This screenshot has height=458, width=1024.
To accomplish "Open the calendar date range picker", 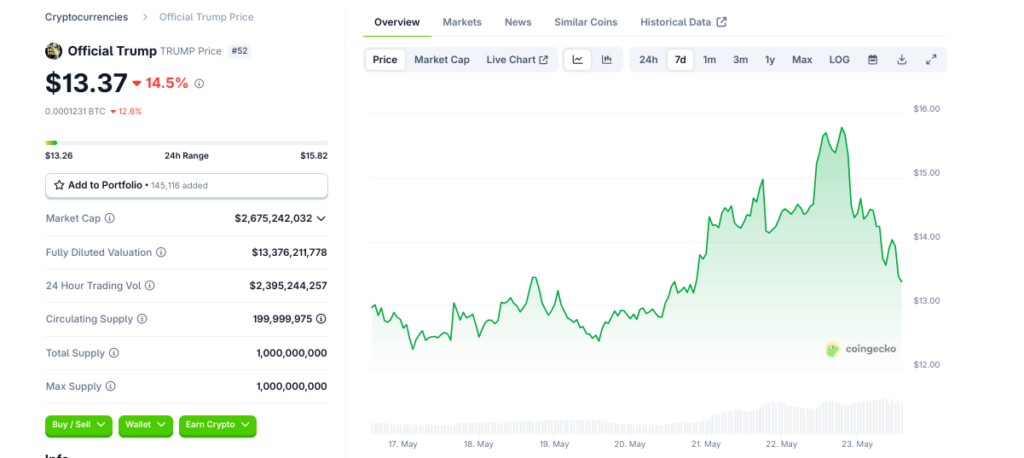I will (x=872, y=59).
